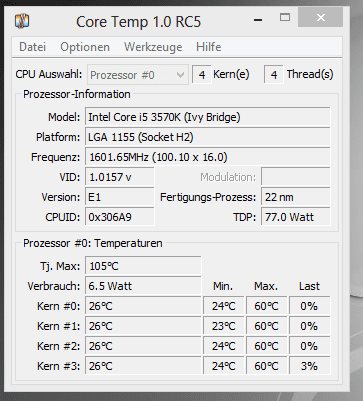
Task: Click Kern #3 load value 3%
Action: pos(309,366)
